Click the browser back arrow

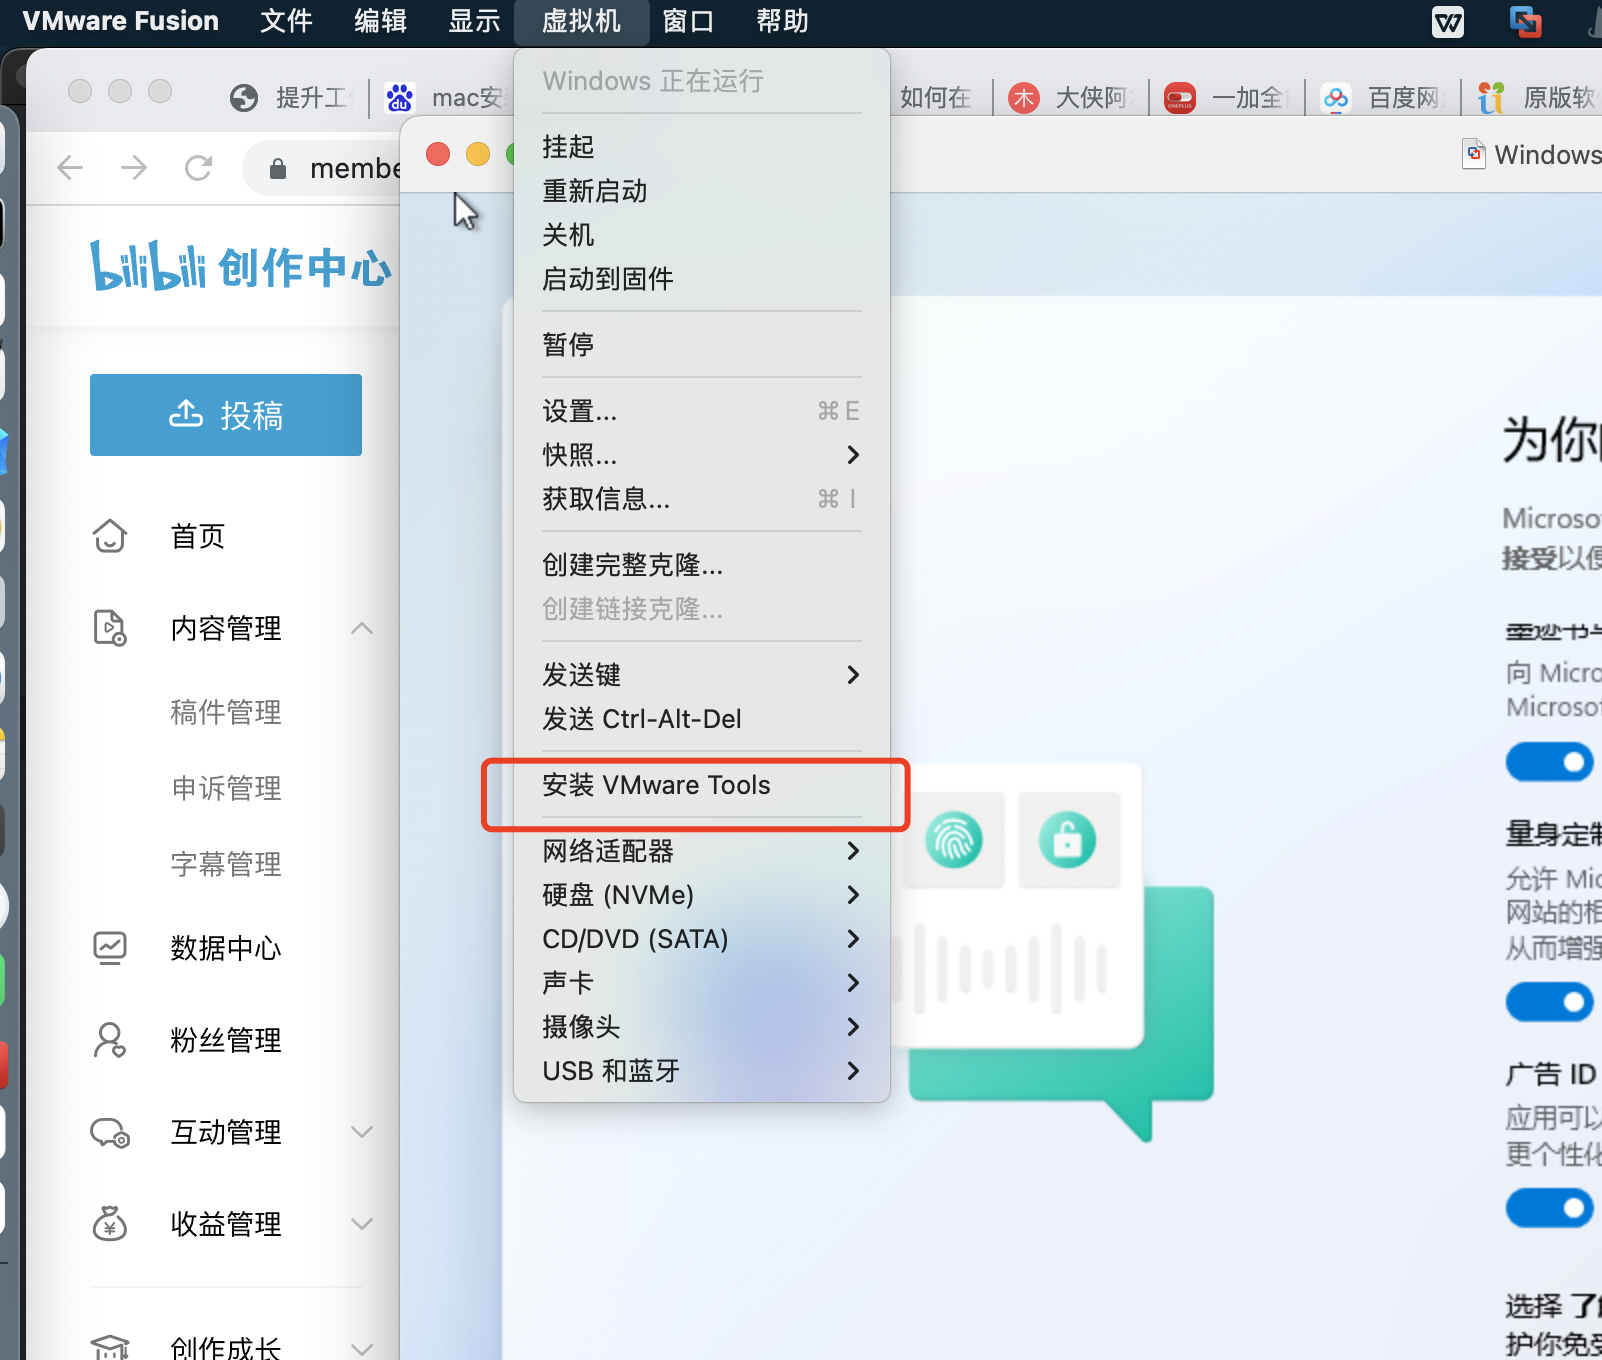point(70,167)
